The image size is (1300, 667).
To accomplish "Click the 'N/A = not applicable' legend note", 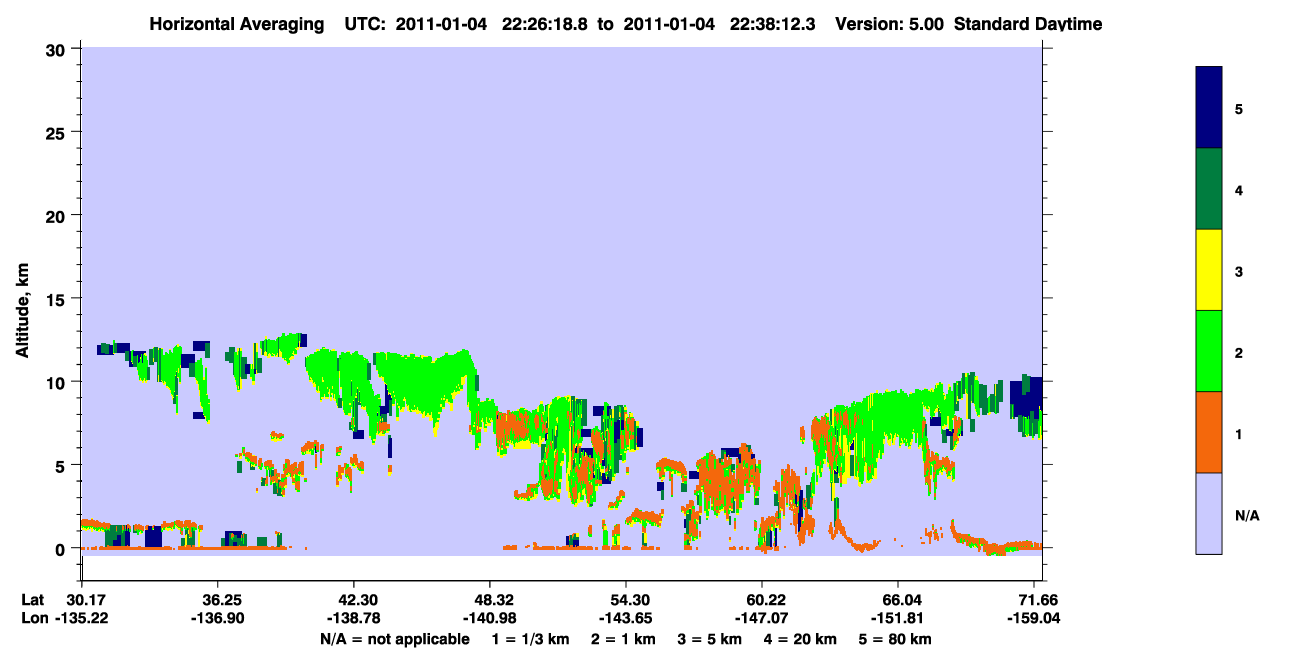I will [394, 639].
